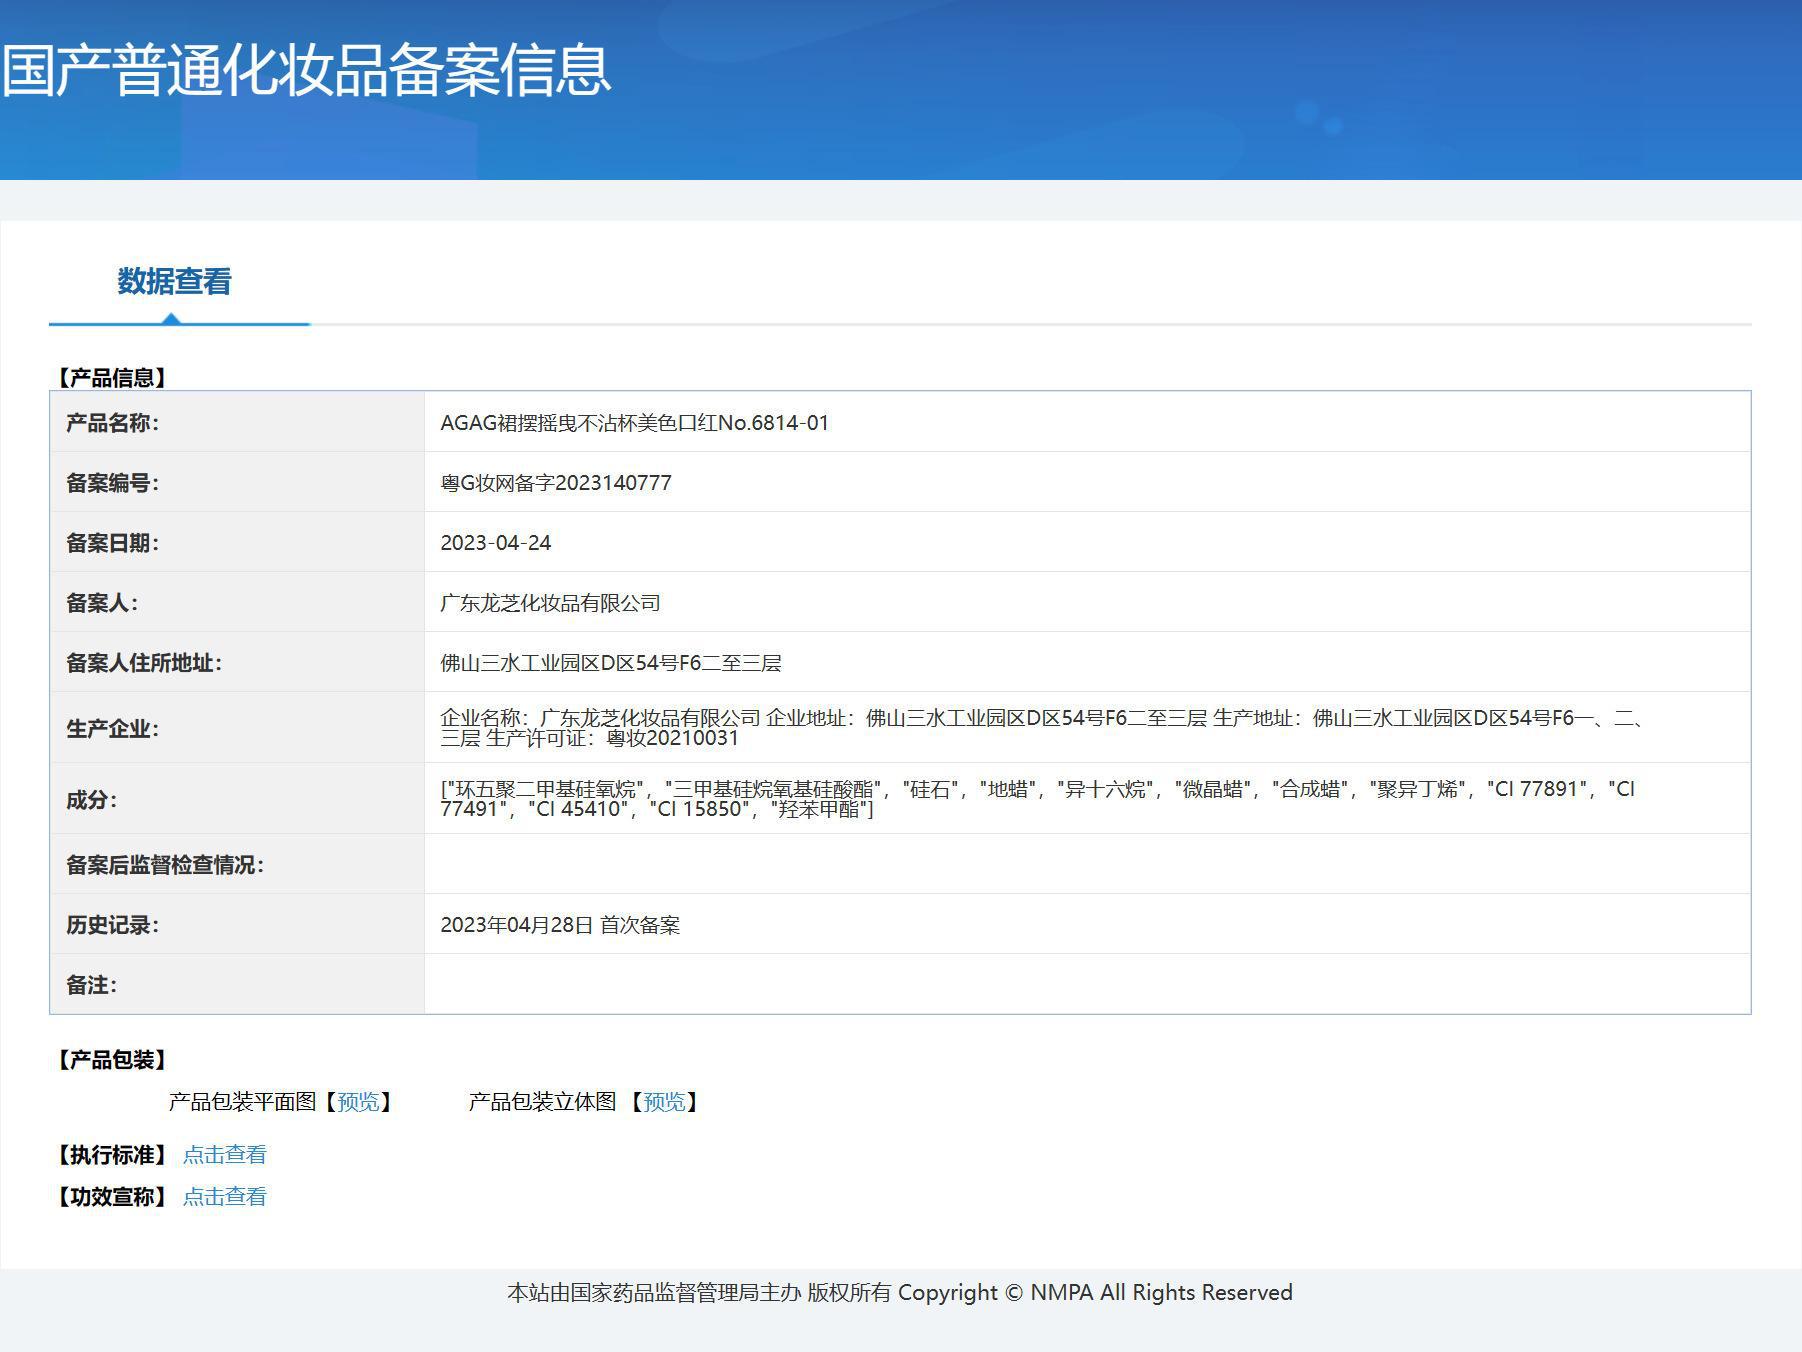Click the 备案编号 row label
The height and width of the screenshot is (1352, 1802).
tap(112, 483)
